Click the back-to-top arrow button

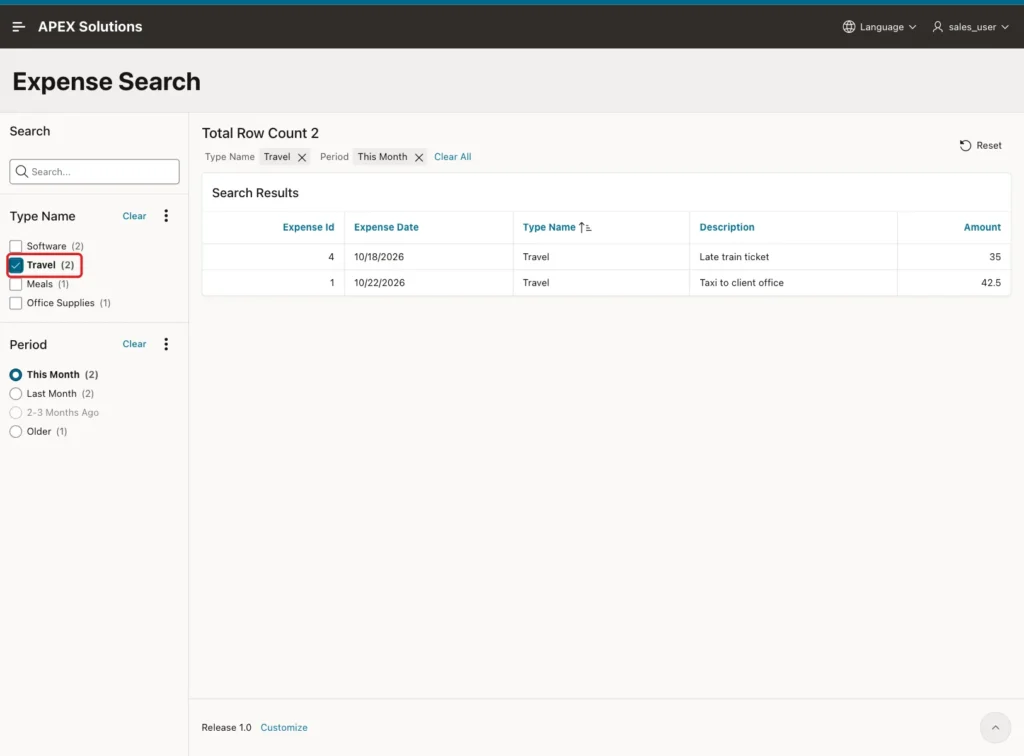[995, 727]
